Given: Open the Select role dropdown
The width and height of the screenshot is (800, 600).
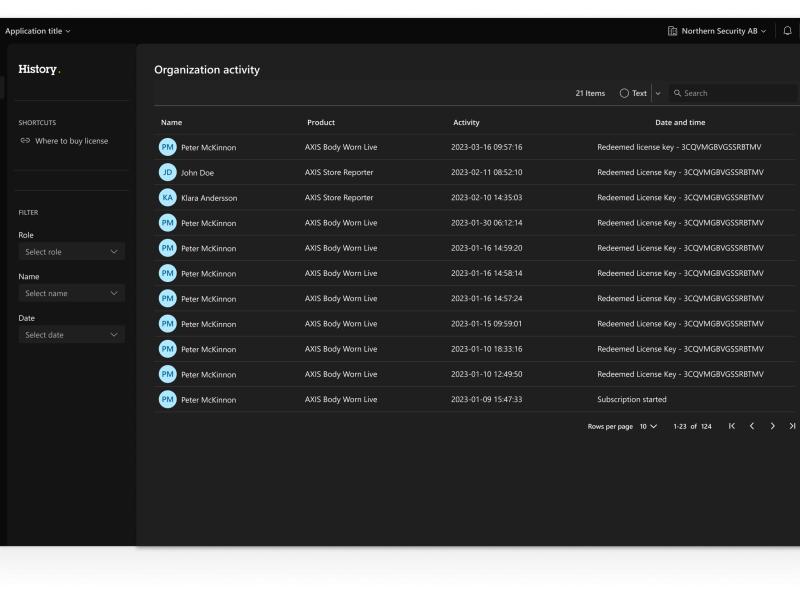Looking at the screenshot, I should [x=71, y=252].
